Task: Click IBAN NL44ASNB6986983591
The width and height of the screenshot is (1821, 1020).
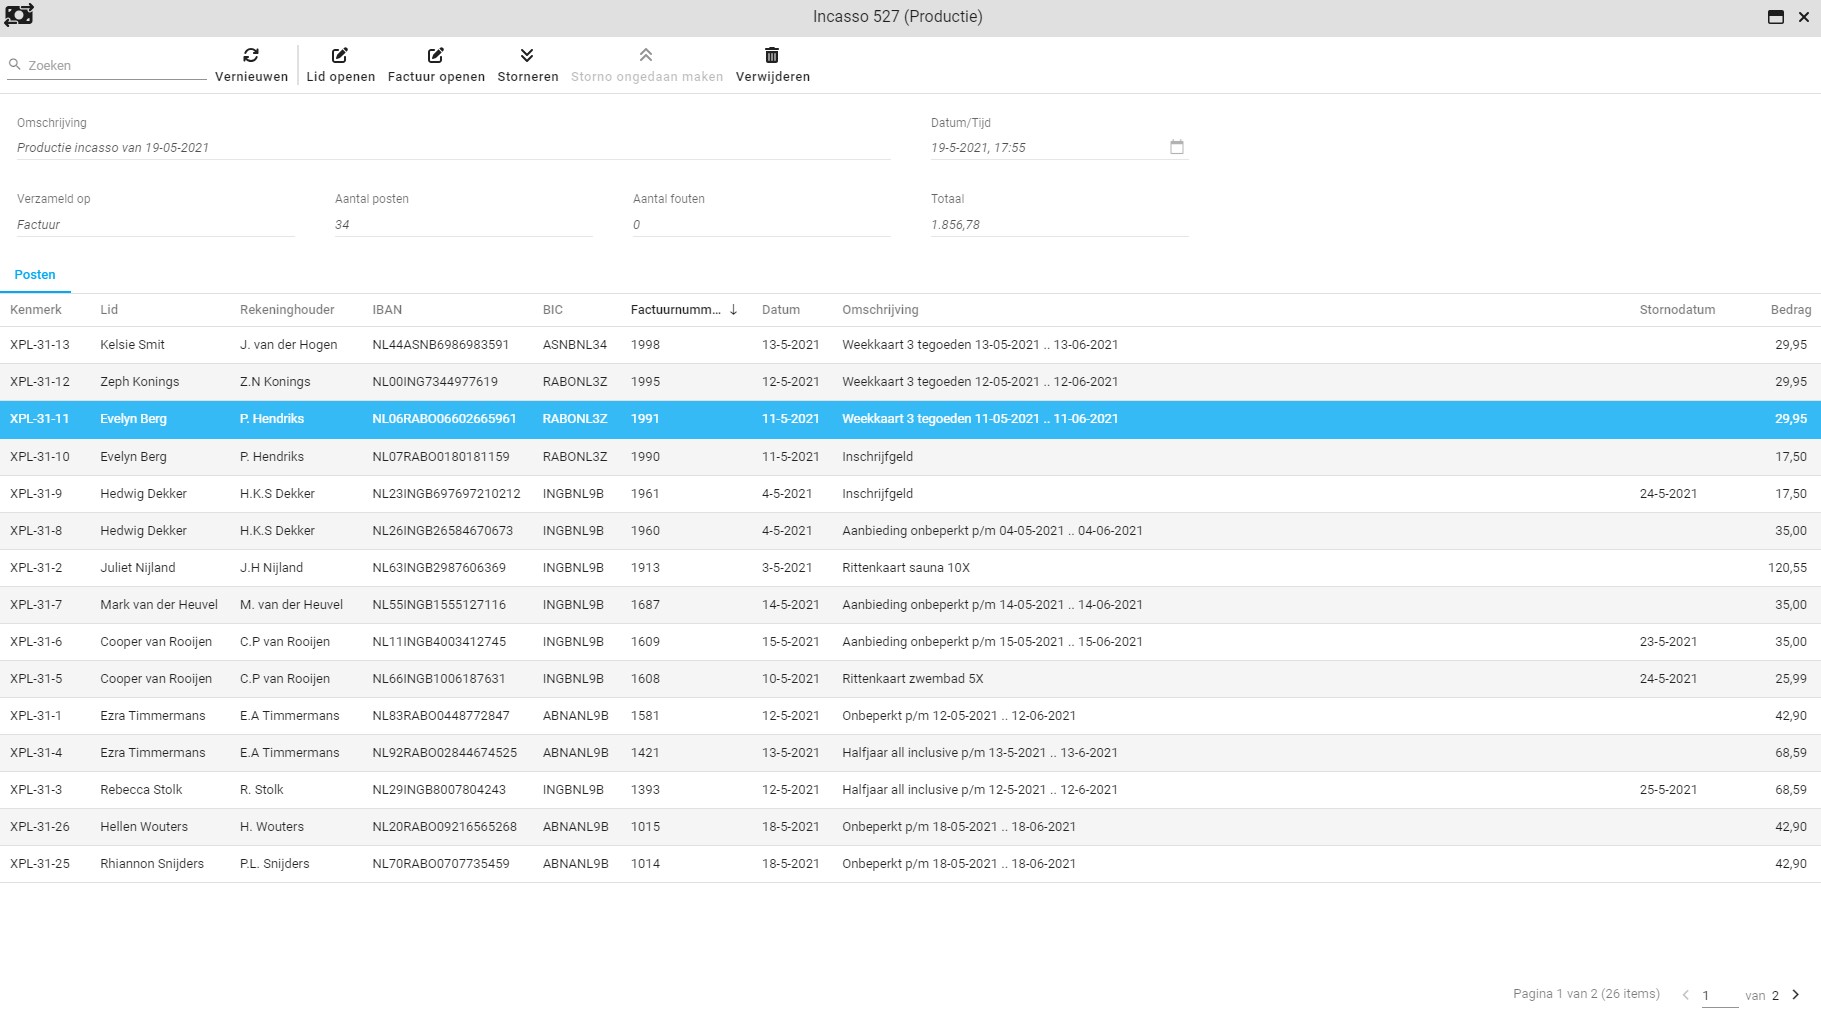Action: click(x=440, y=345)
